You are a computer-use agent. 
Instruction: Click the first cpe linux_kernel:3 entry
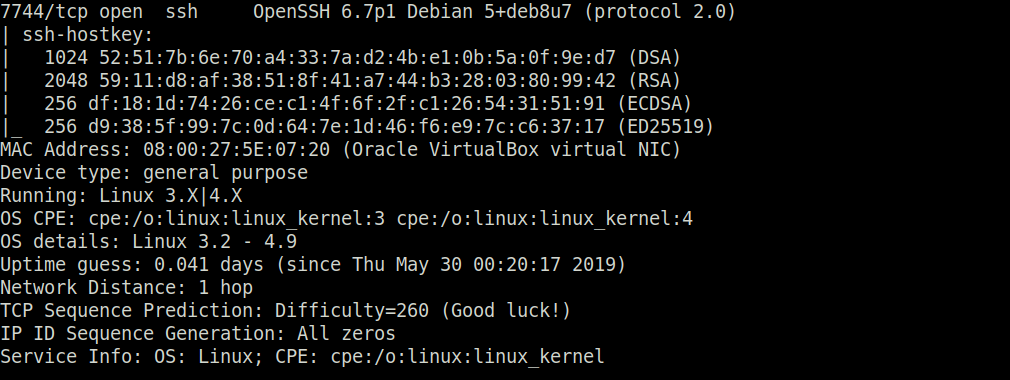[x=236, y=219]
